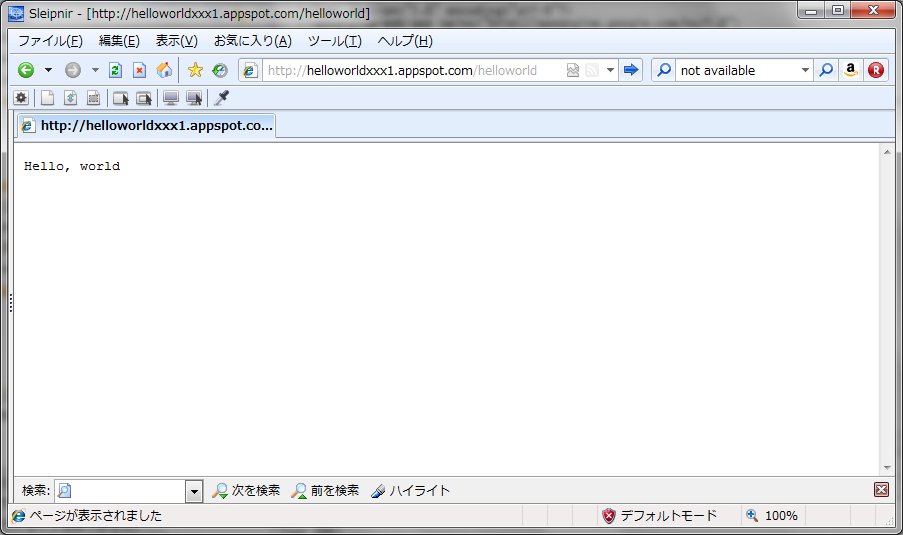This screenshot has width=903, height=535.
Task: Click the RSS feed icon in address bar
Action: point(591,70)
